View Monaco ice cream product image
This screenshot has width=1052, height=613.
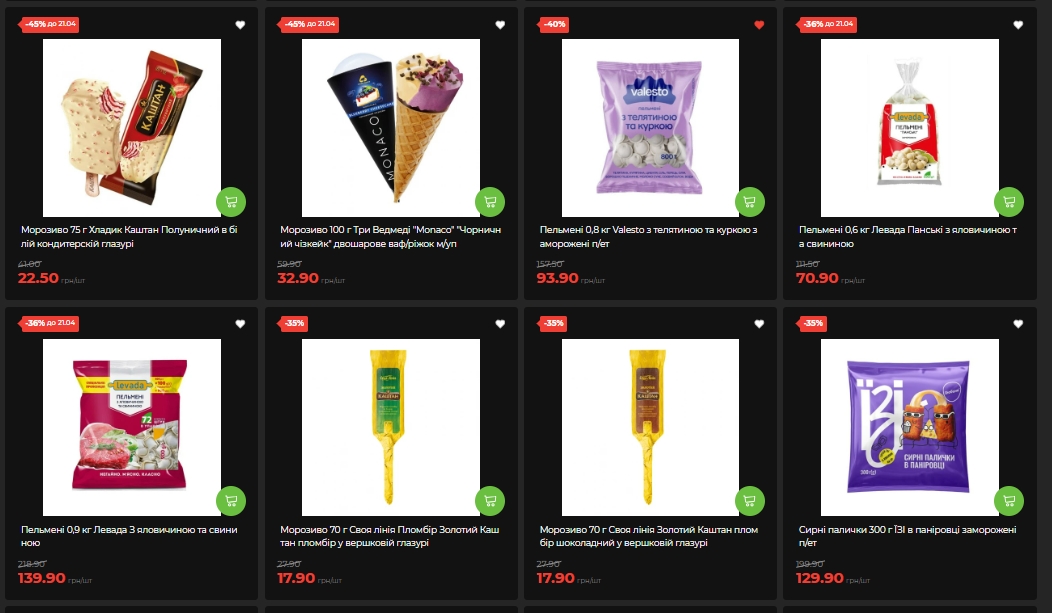(390, 127)
